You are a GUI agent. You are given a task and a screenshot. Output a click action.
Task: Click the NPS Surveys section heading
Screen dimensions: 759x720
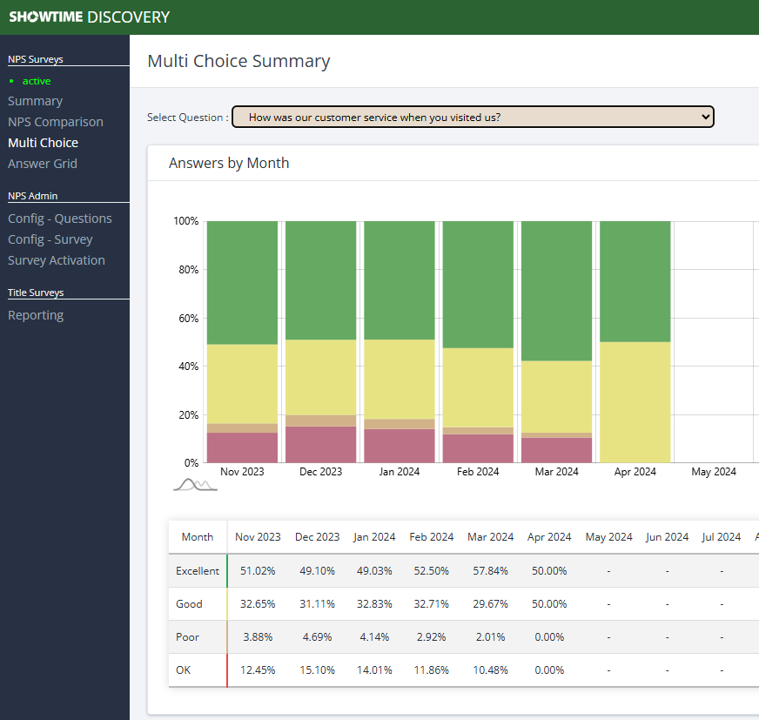click(35, 59)
